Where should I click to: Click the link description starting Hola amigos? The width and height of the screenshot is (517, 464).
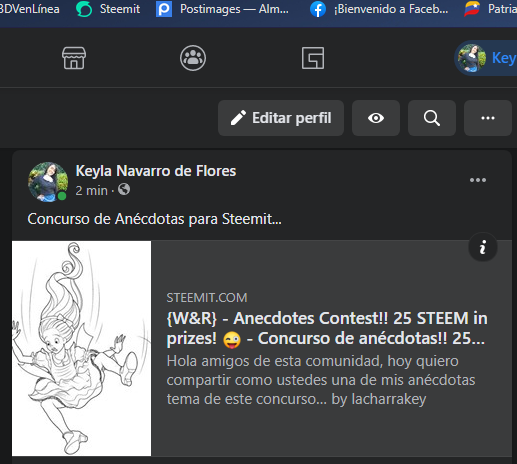pos(321,380)
